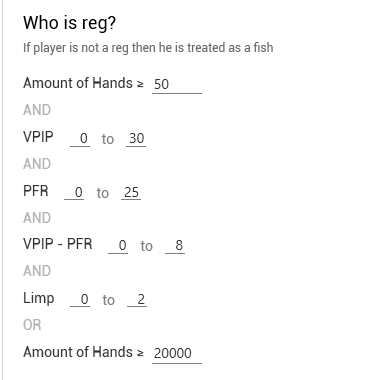Select the PFR minimum value field
This screenshot has width=374, height=380.
click(x=74, y=192)
